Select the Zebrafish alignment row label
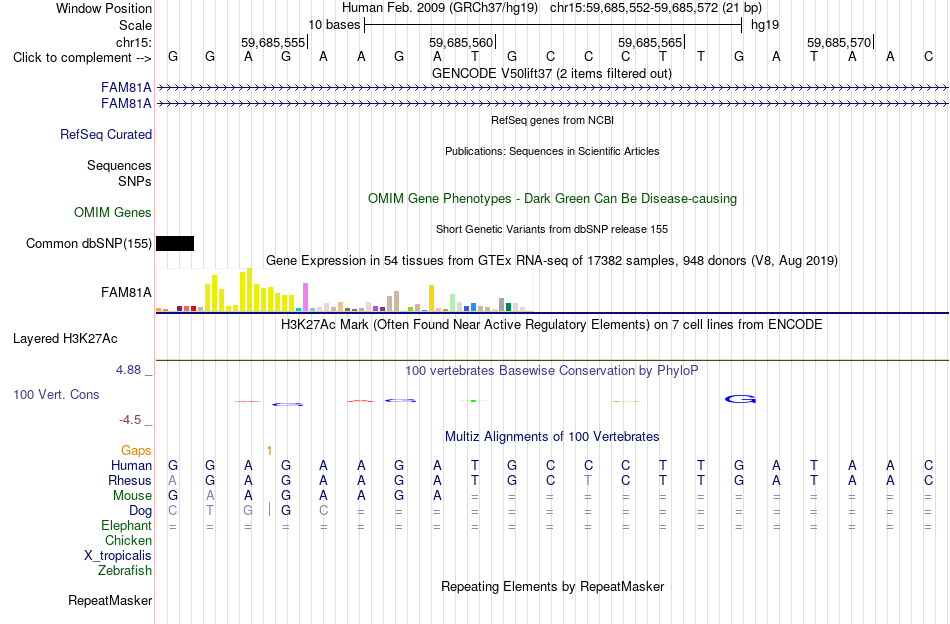Viewport: 950px width, 624px height. click(x=125, y=570)
